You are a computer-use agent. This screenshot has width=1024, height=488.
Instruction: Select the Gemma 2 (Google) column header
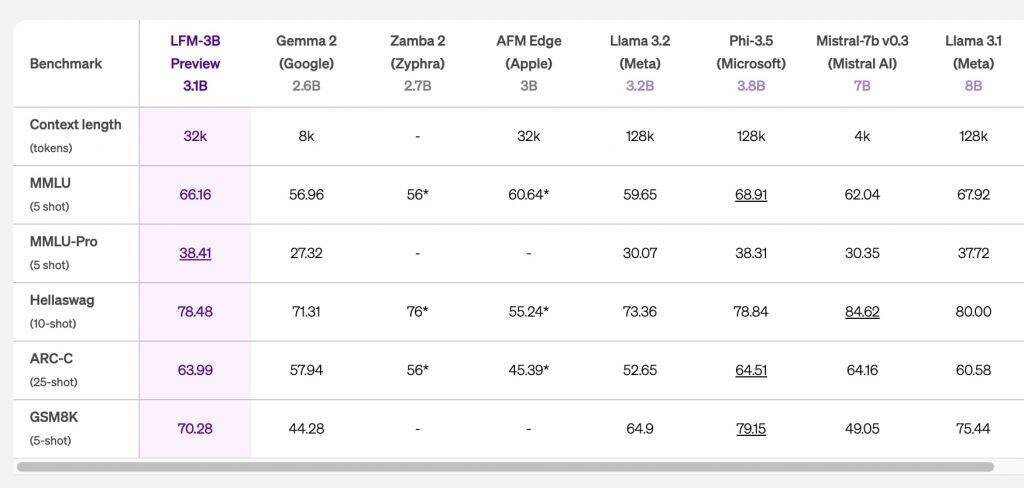tap(306, 63)
